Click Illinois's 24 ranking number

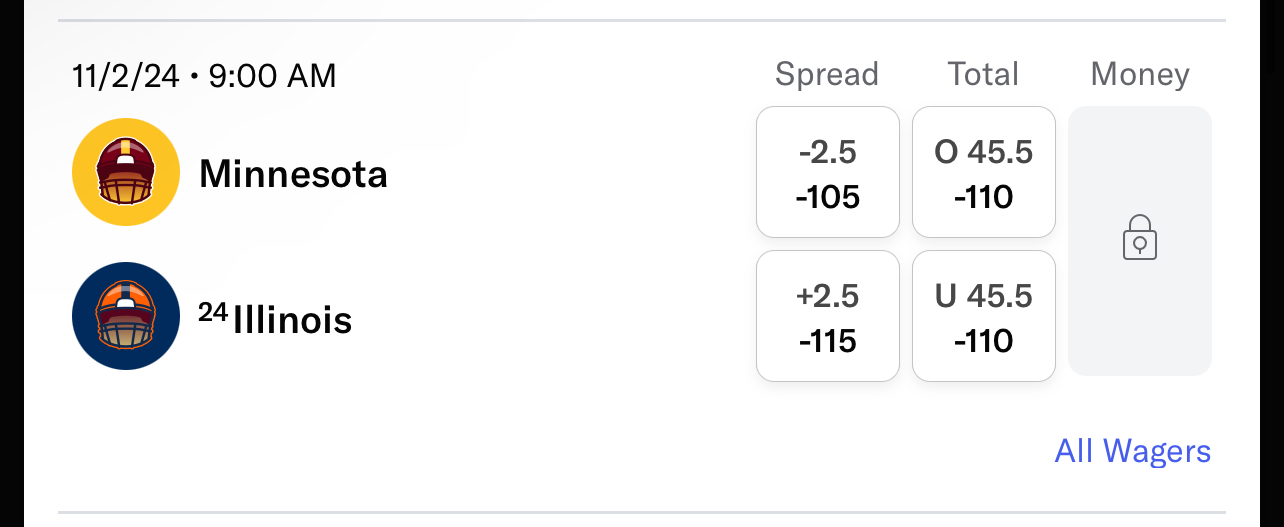(x=212, y=312)
